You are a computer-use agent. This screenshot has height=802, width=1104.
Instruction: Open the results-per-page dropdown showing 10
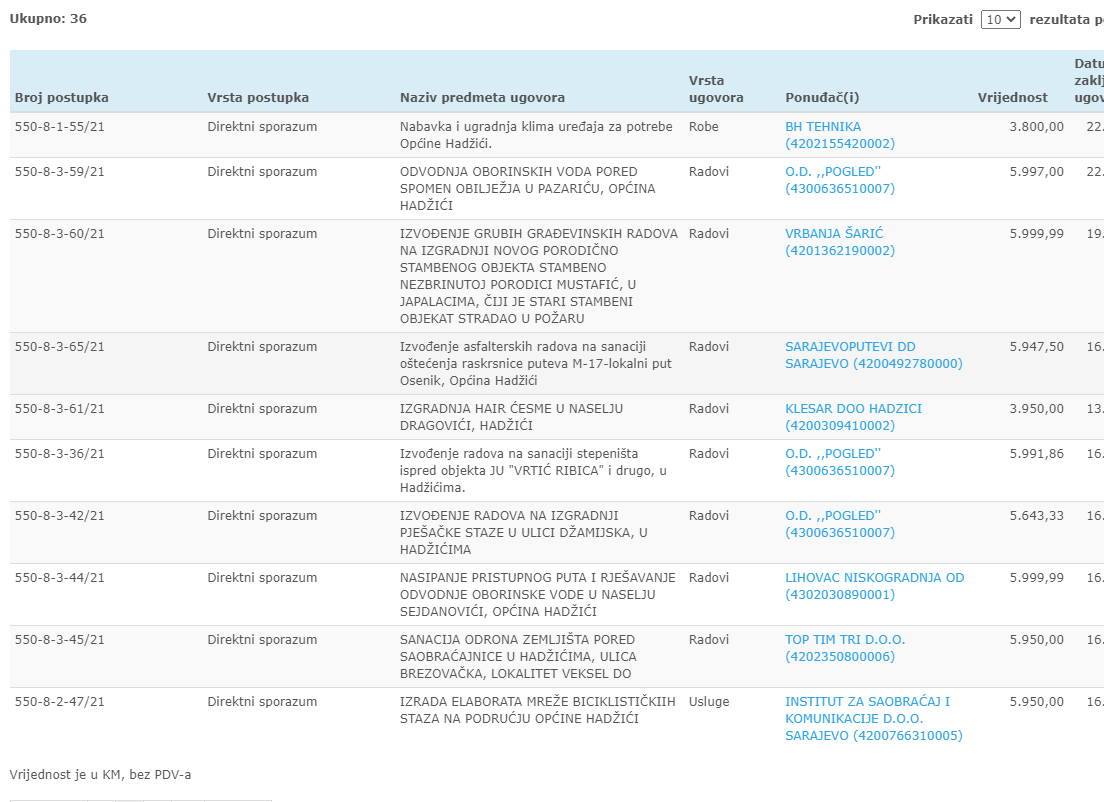[1000, 20]
